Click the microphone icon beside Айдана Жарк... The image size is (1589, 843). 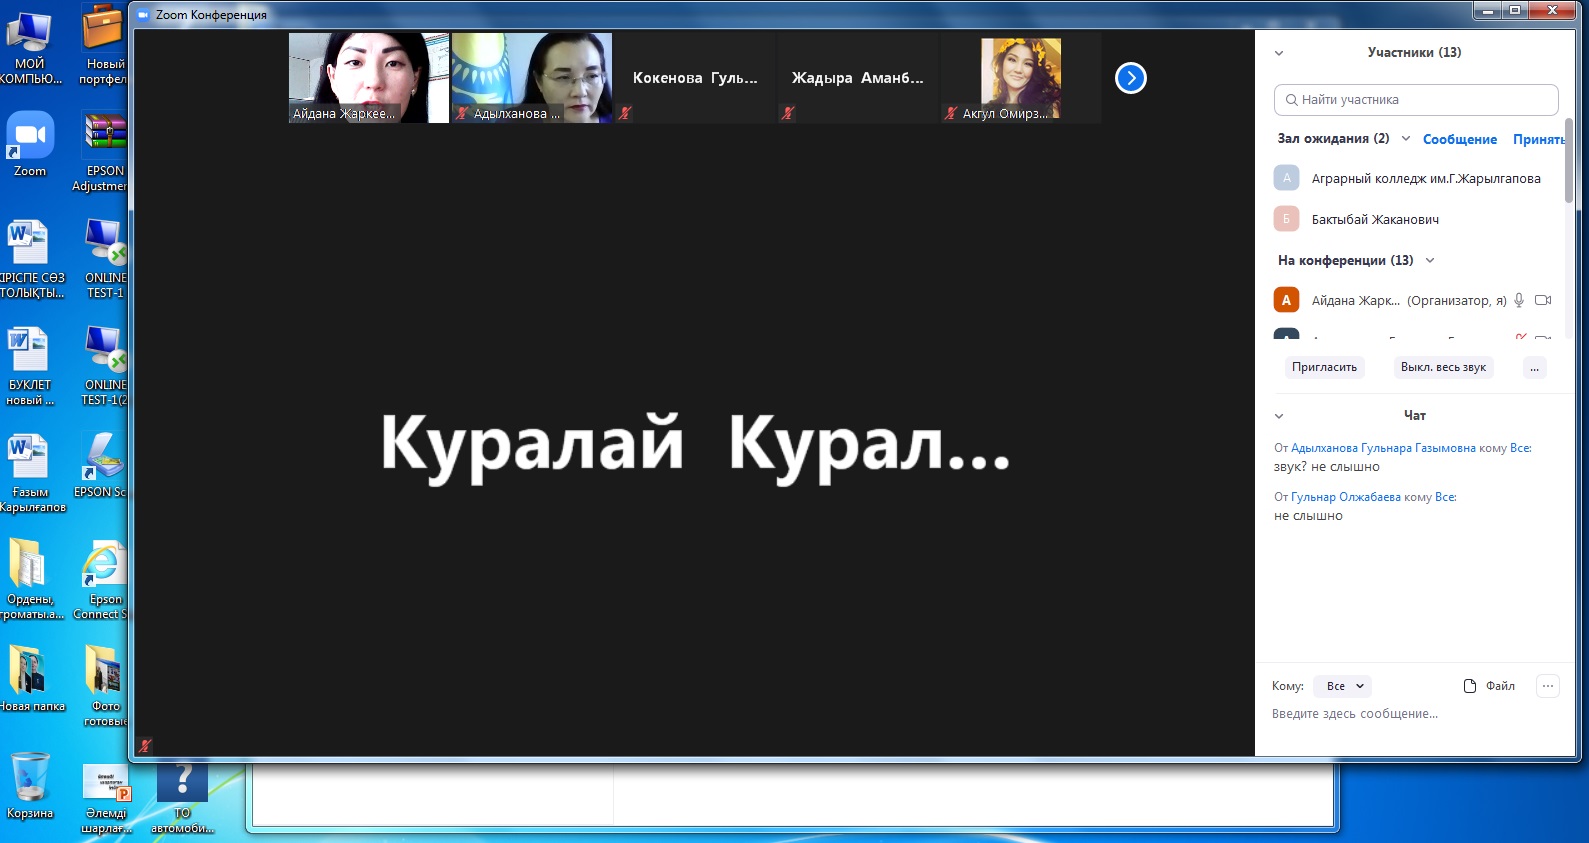[x=1519, y=300]
